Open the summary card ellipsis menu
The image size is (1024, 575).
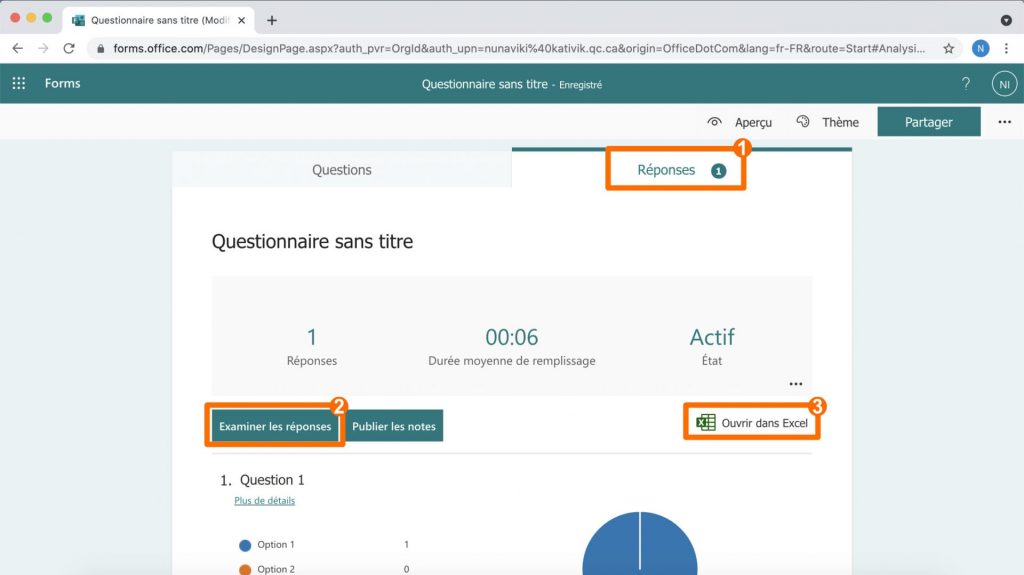795,384
